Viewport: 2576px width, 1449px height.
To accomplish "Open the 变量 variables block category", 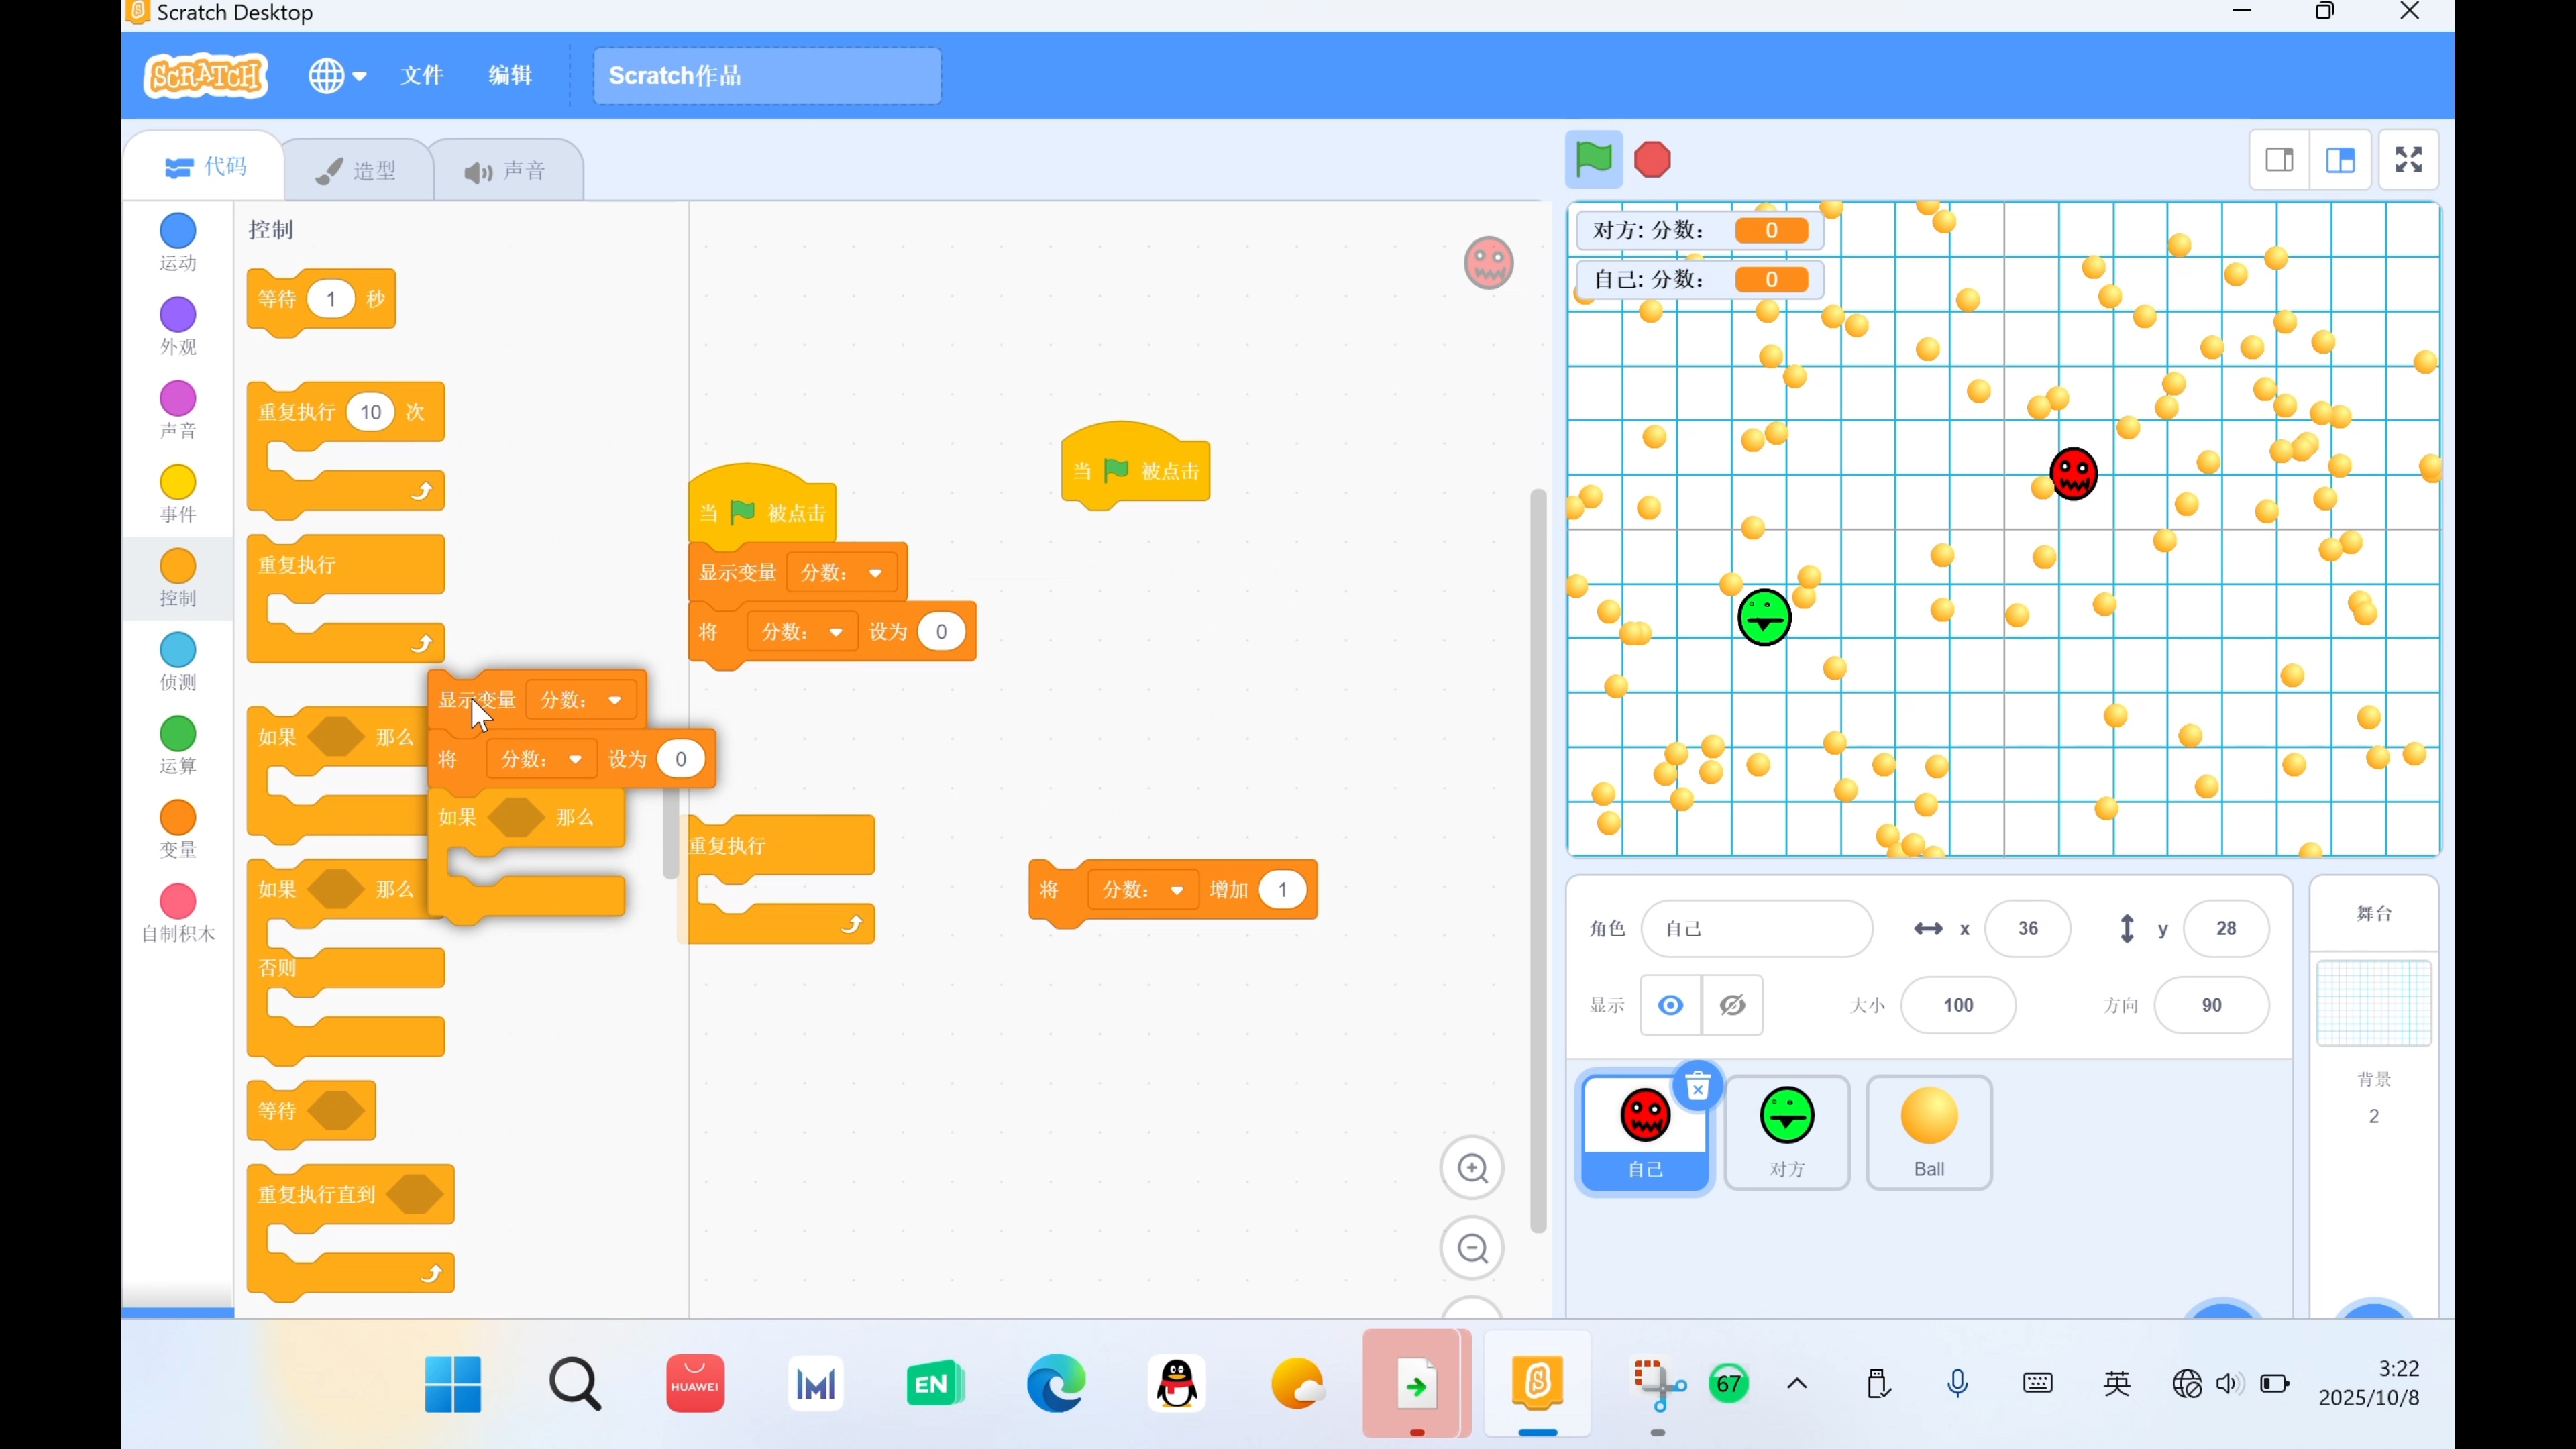I will pos(178,830).
